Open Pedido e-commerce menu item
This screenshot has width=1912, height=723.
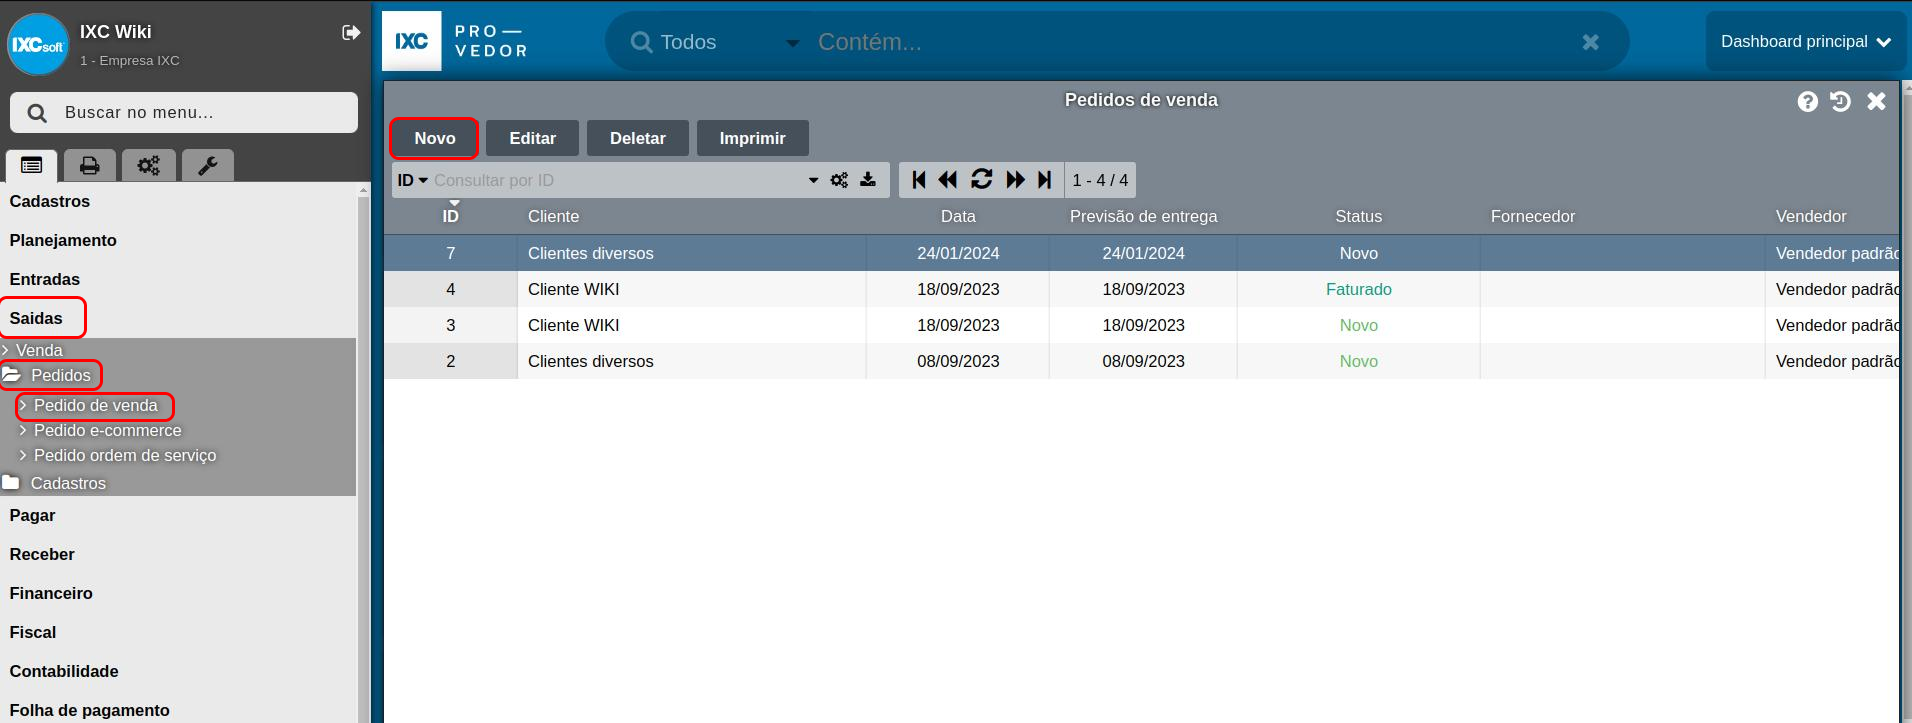coord(107,430)
